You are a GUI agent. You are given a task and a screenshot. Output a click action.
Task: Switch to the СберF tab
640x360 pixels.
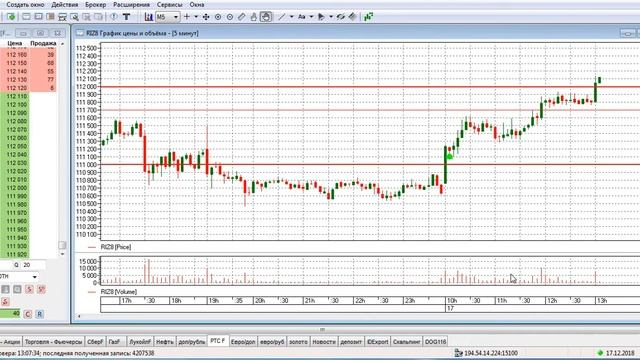[x=95, y=342]
